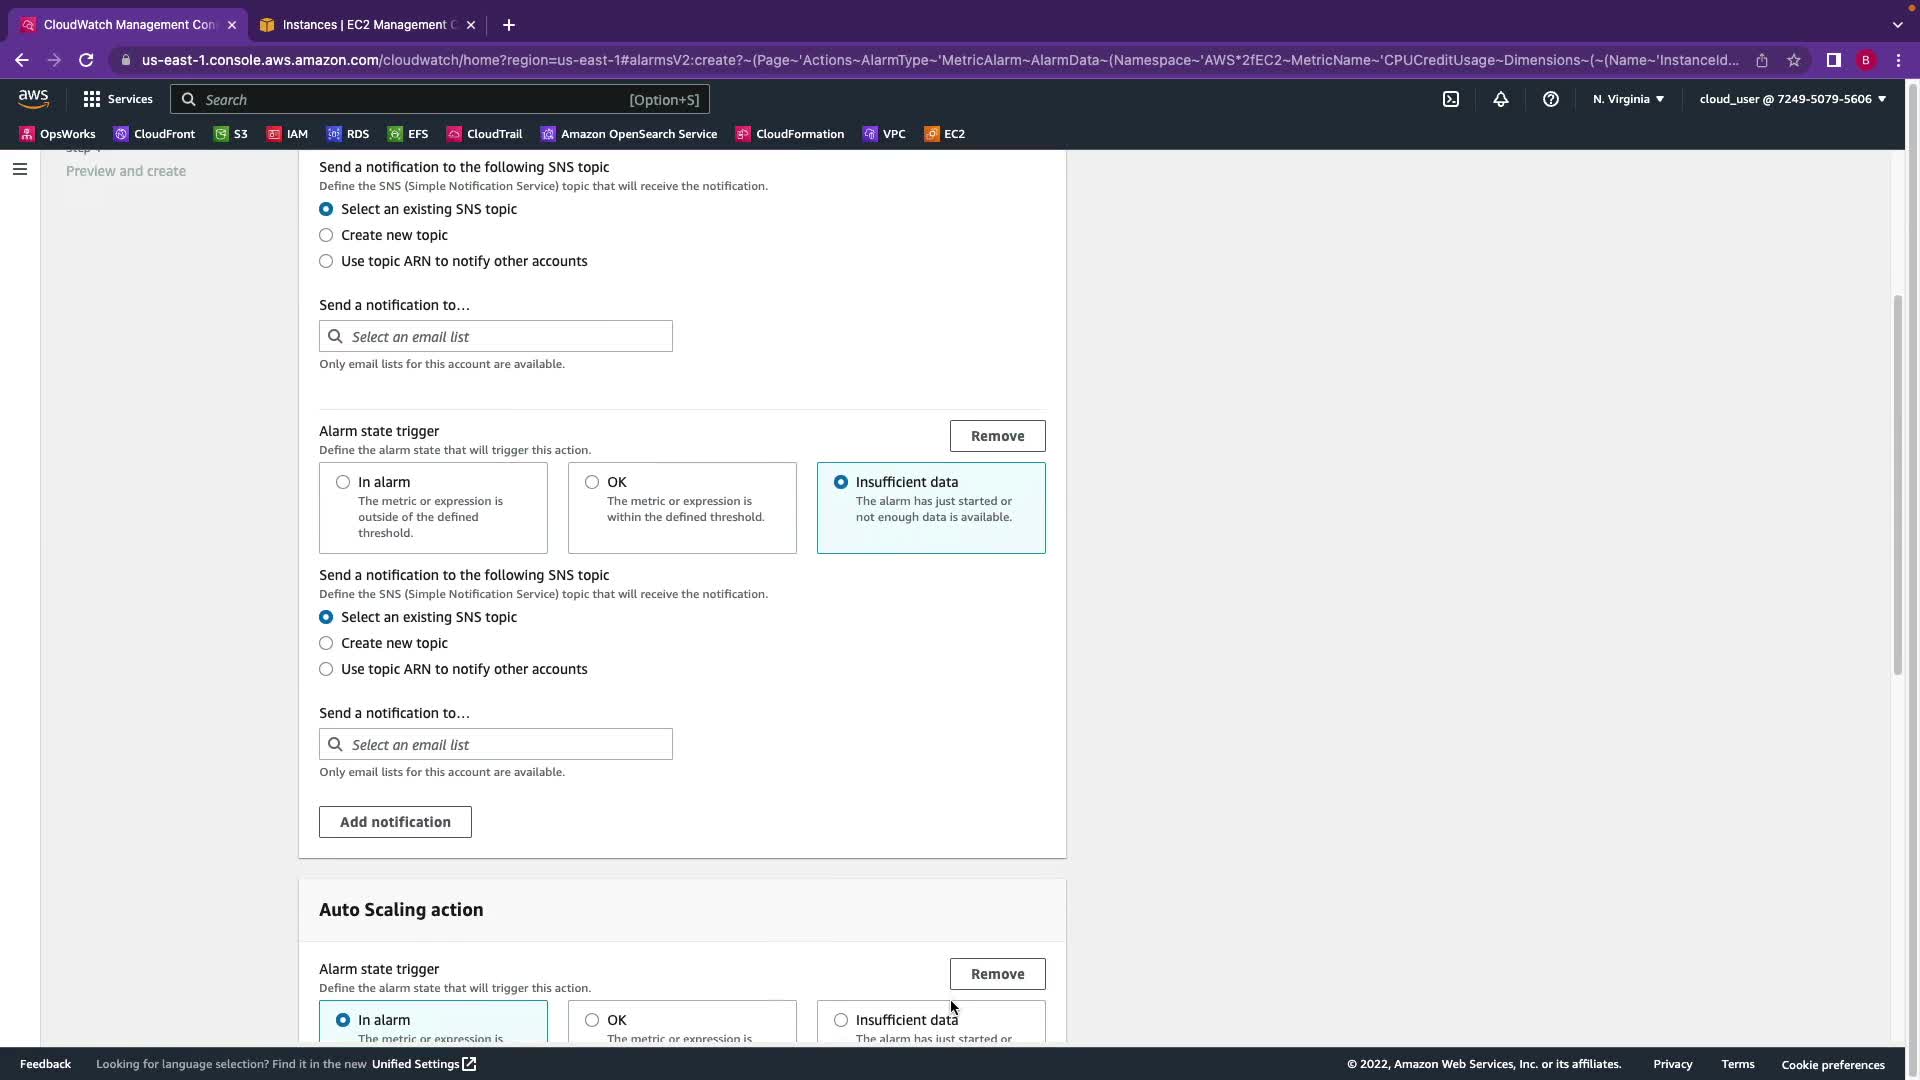
Task: Select OK alarm state for notification
Action: [592, 482]
